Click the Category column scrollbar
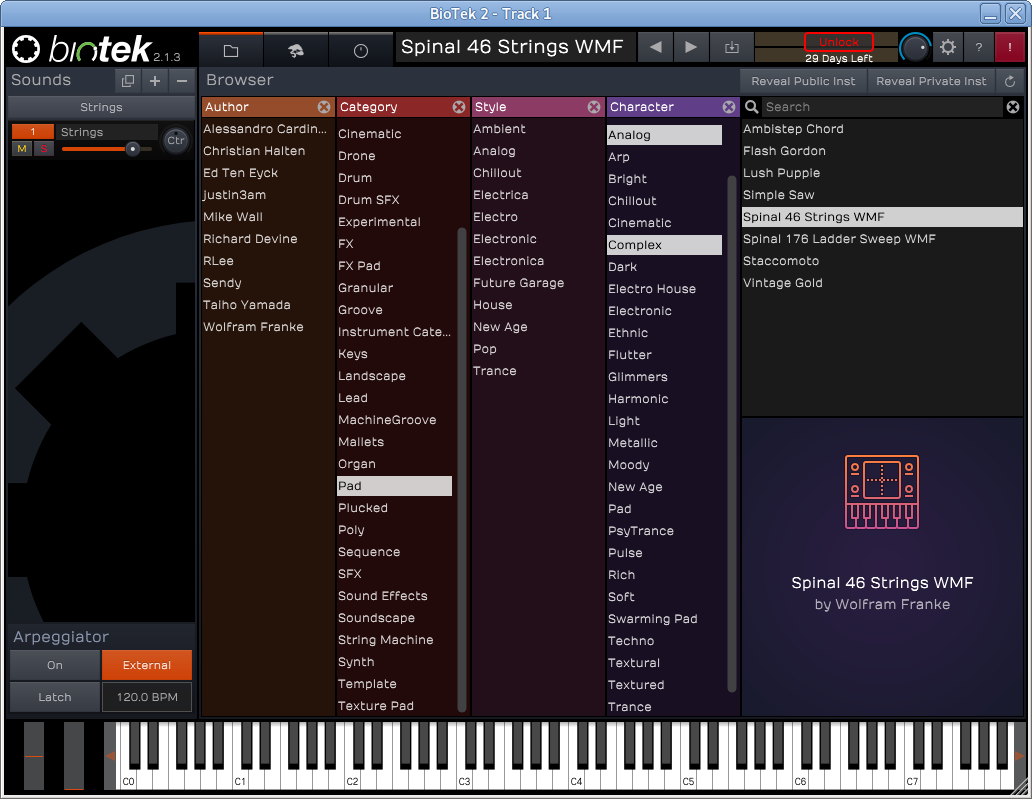 (x=461, y=469)
